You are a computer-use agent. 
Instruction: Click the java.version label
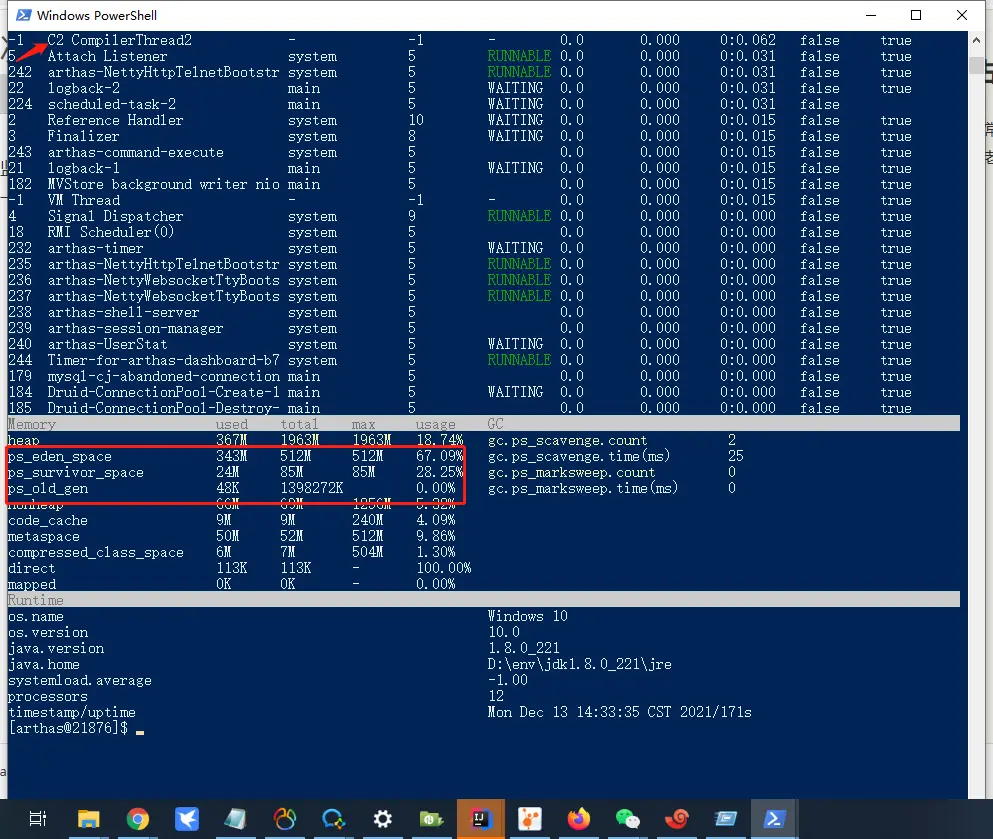click(x=56, y=648)
